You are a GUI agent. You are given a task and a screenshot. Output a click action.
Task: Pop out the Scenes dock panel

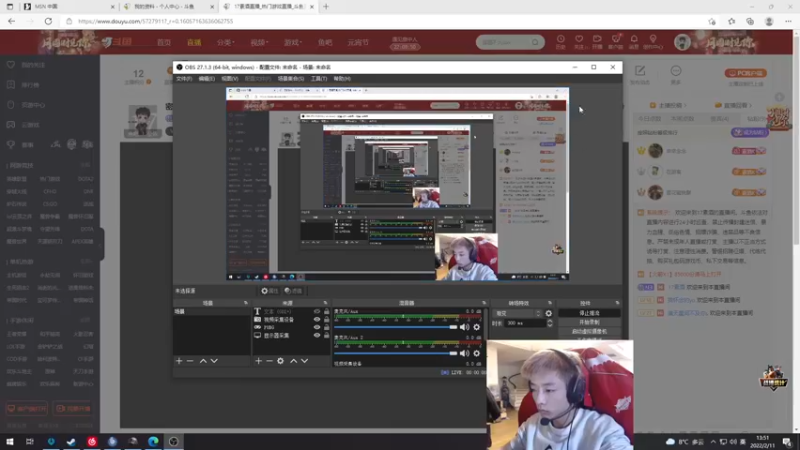coord(245,303)
